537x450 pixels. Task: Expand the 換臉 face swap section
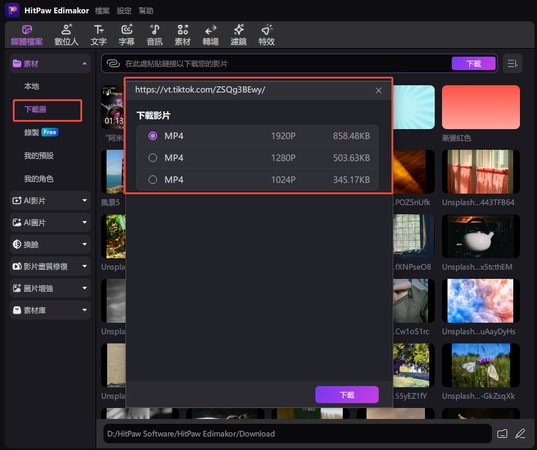50,245
